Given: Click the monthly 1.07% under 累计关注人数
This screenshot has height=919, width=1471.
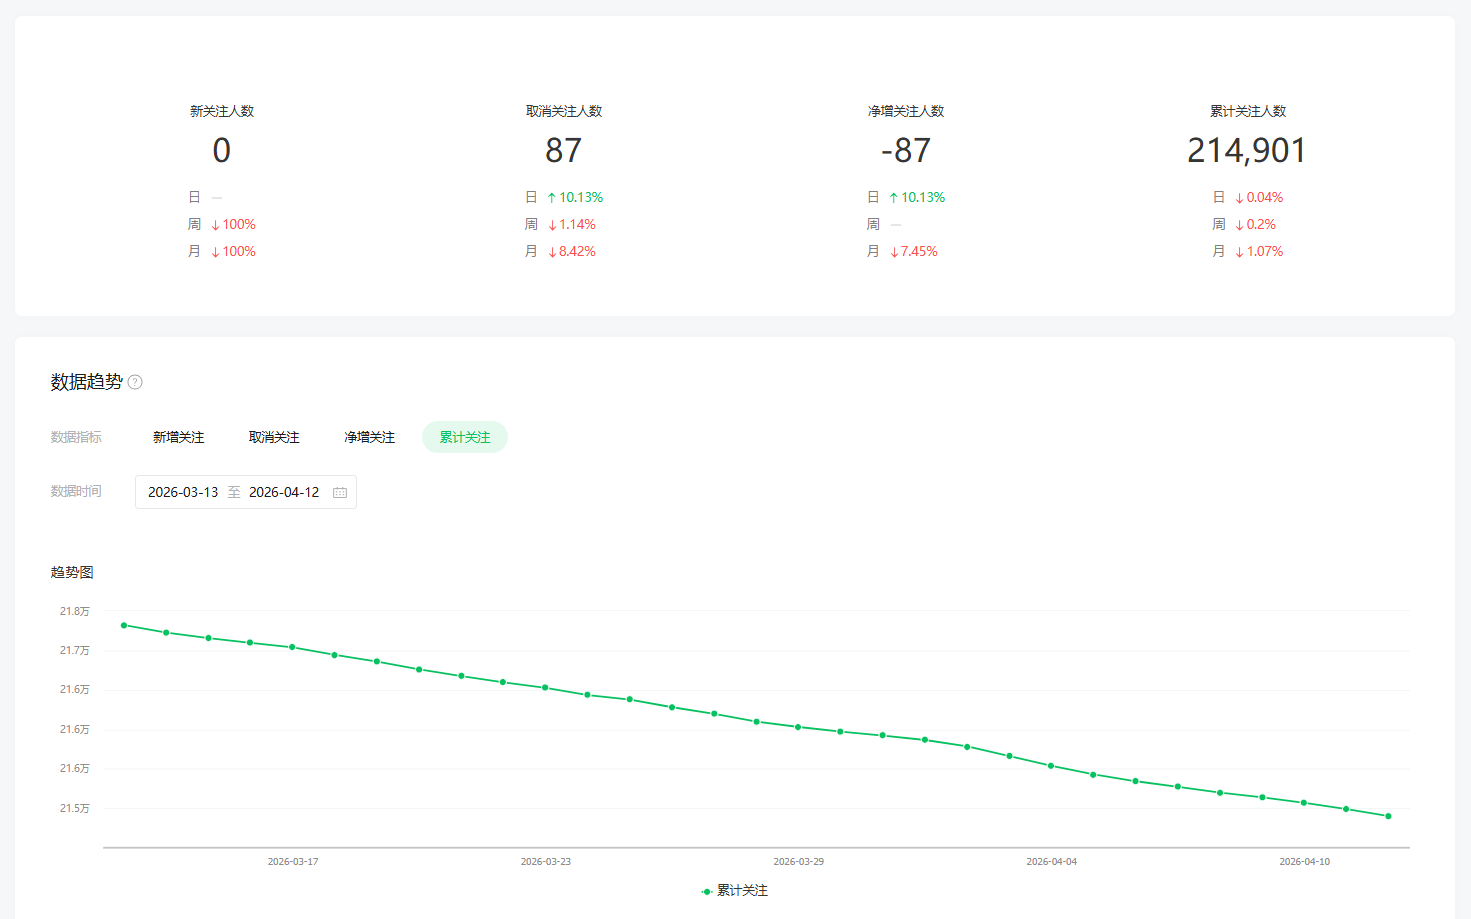Looking at the screenshot, I should pyautogui.click(x=1264, y=251).
